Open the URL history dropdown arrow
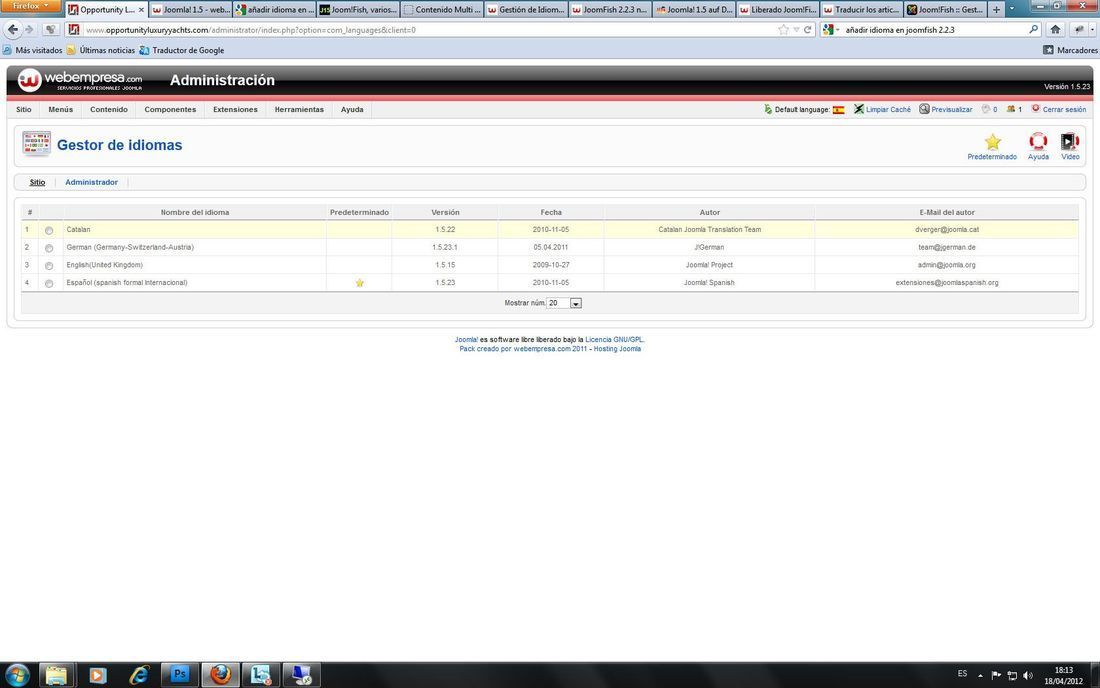The width and height of the screenshot is (1100, 688). point(796,29)
